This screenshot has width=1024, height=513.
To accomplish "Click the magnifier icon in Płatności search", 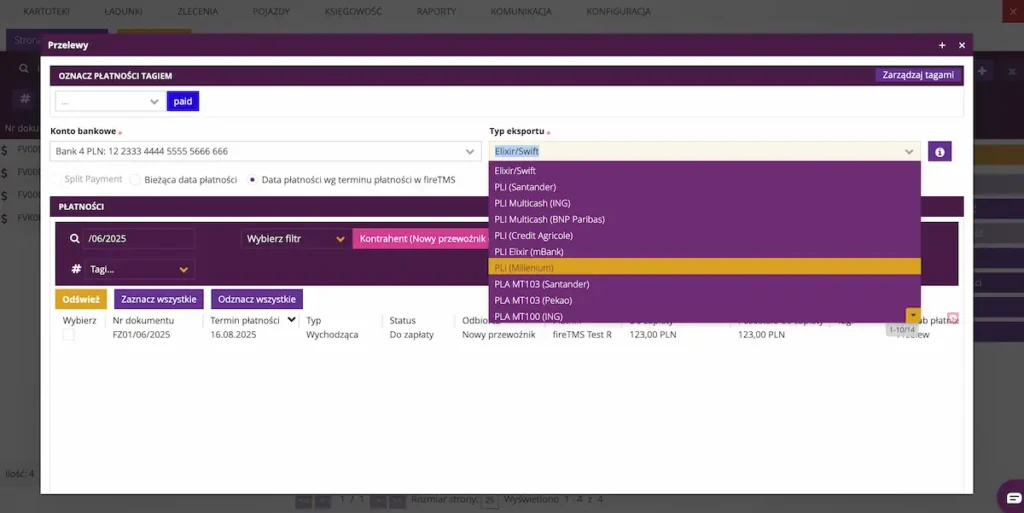I will pyautogui.click(x=74, y=238).
